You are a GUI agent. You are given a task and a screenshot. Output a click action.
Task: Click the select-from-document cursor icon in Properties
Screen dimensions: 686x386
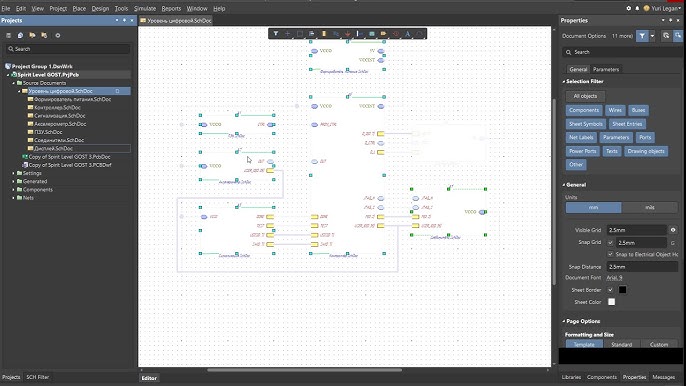point(666,36)
